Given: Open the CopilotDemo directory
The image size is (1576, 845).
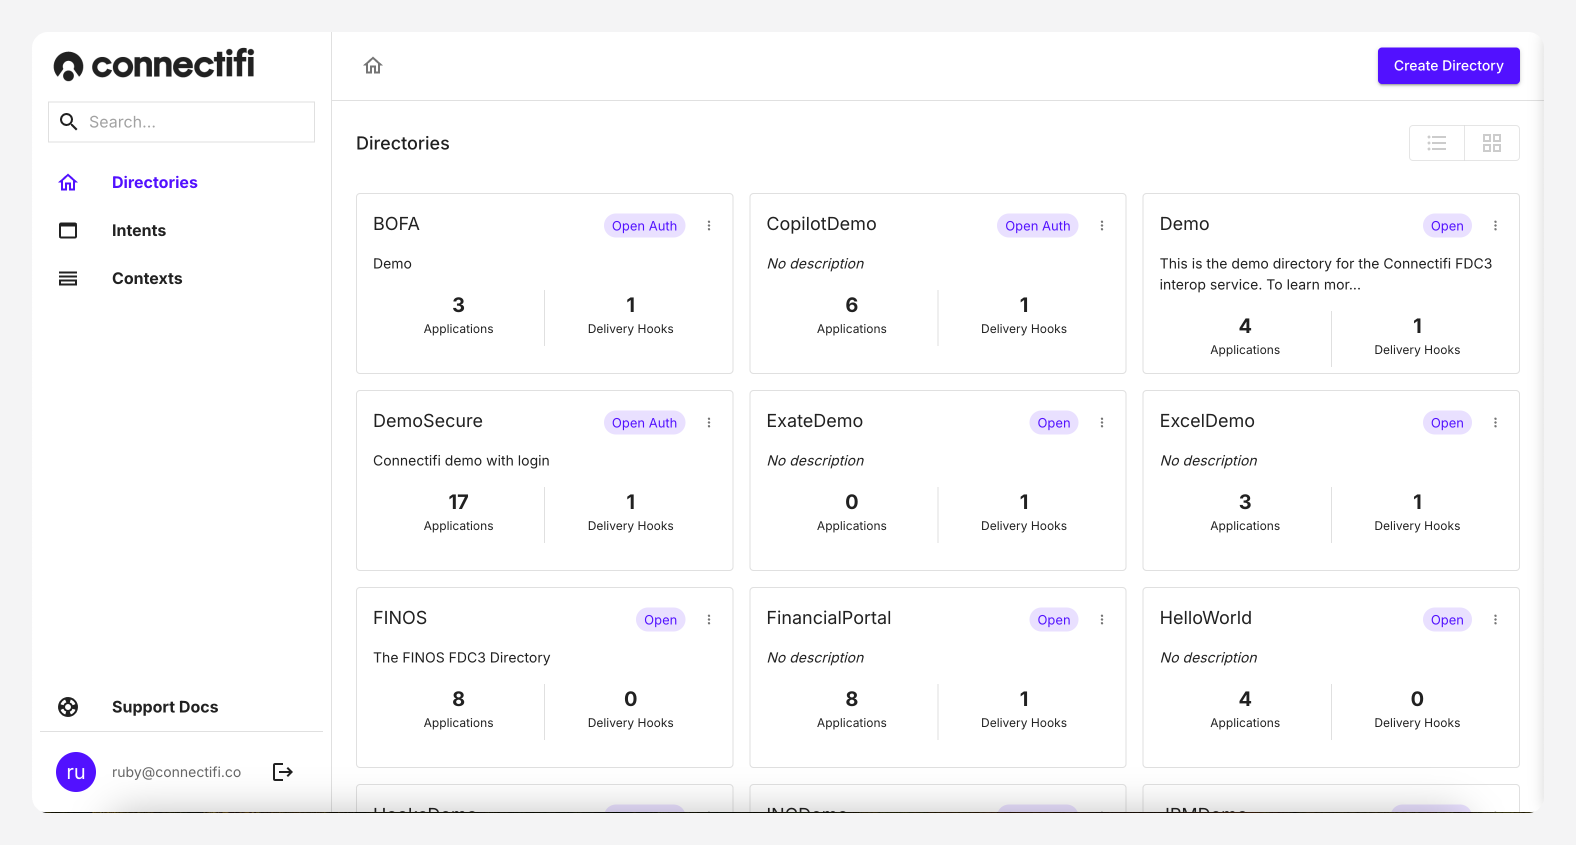Looking at the screenshot, I should pyautogui.click(x=821, y=224).
